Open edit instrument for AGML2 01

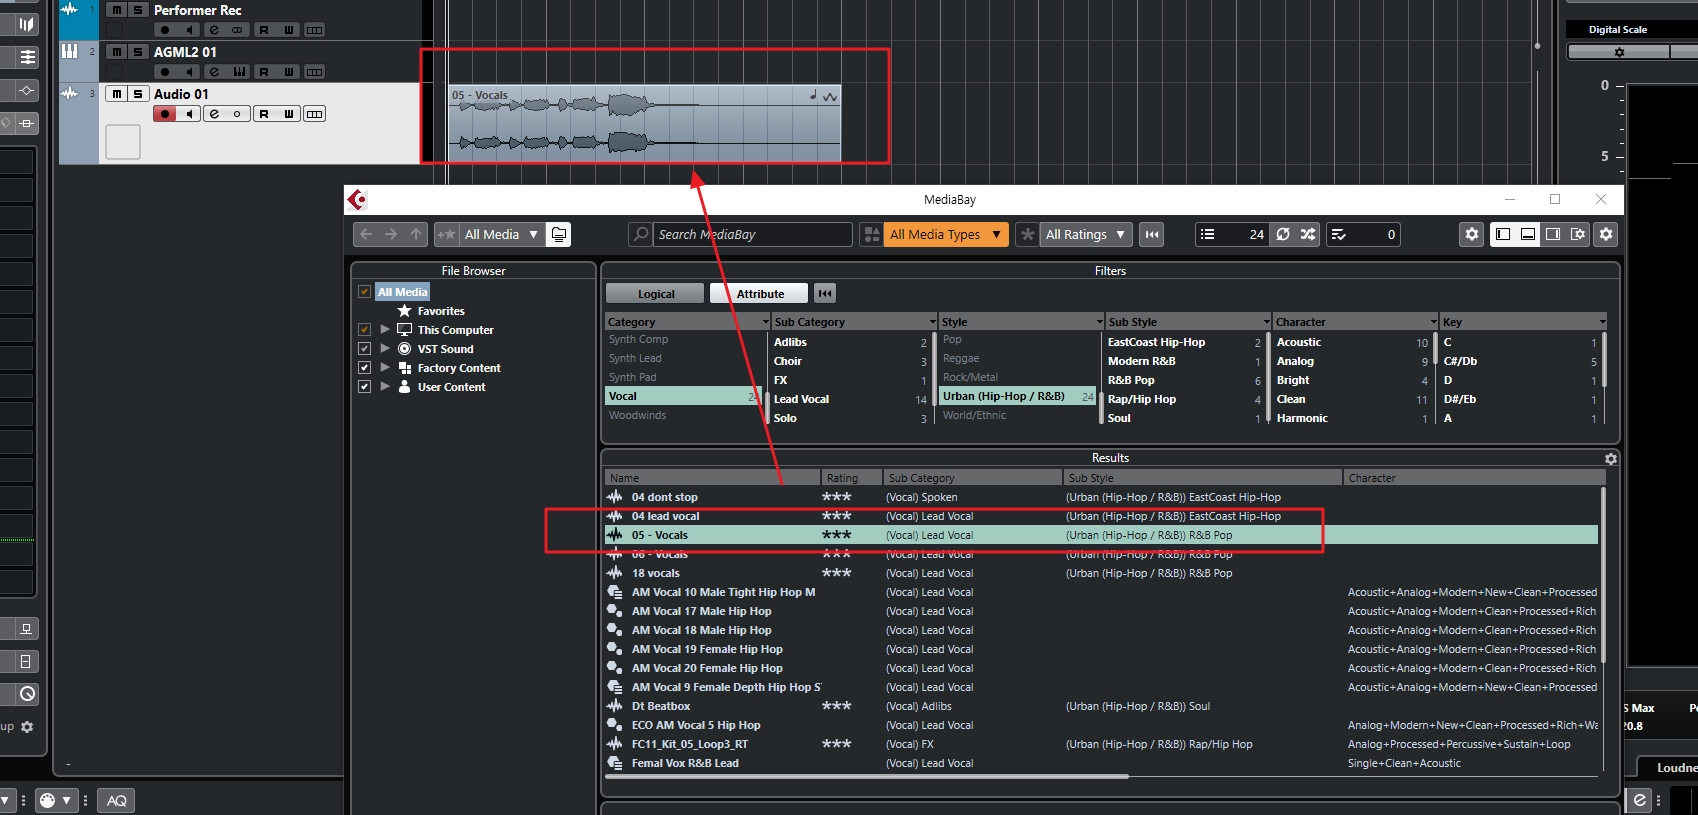239,72
